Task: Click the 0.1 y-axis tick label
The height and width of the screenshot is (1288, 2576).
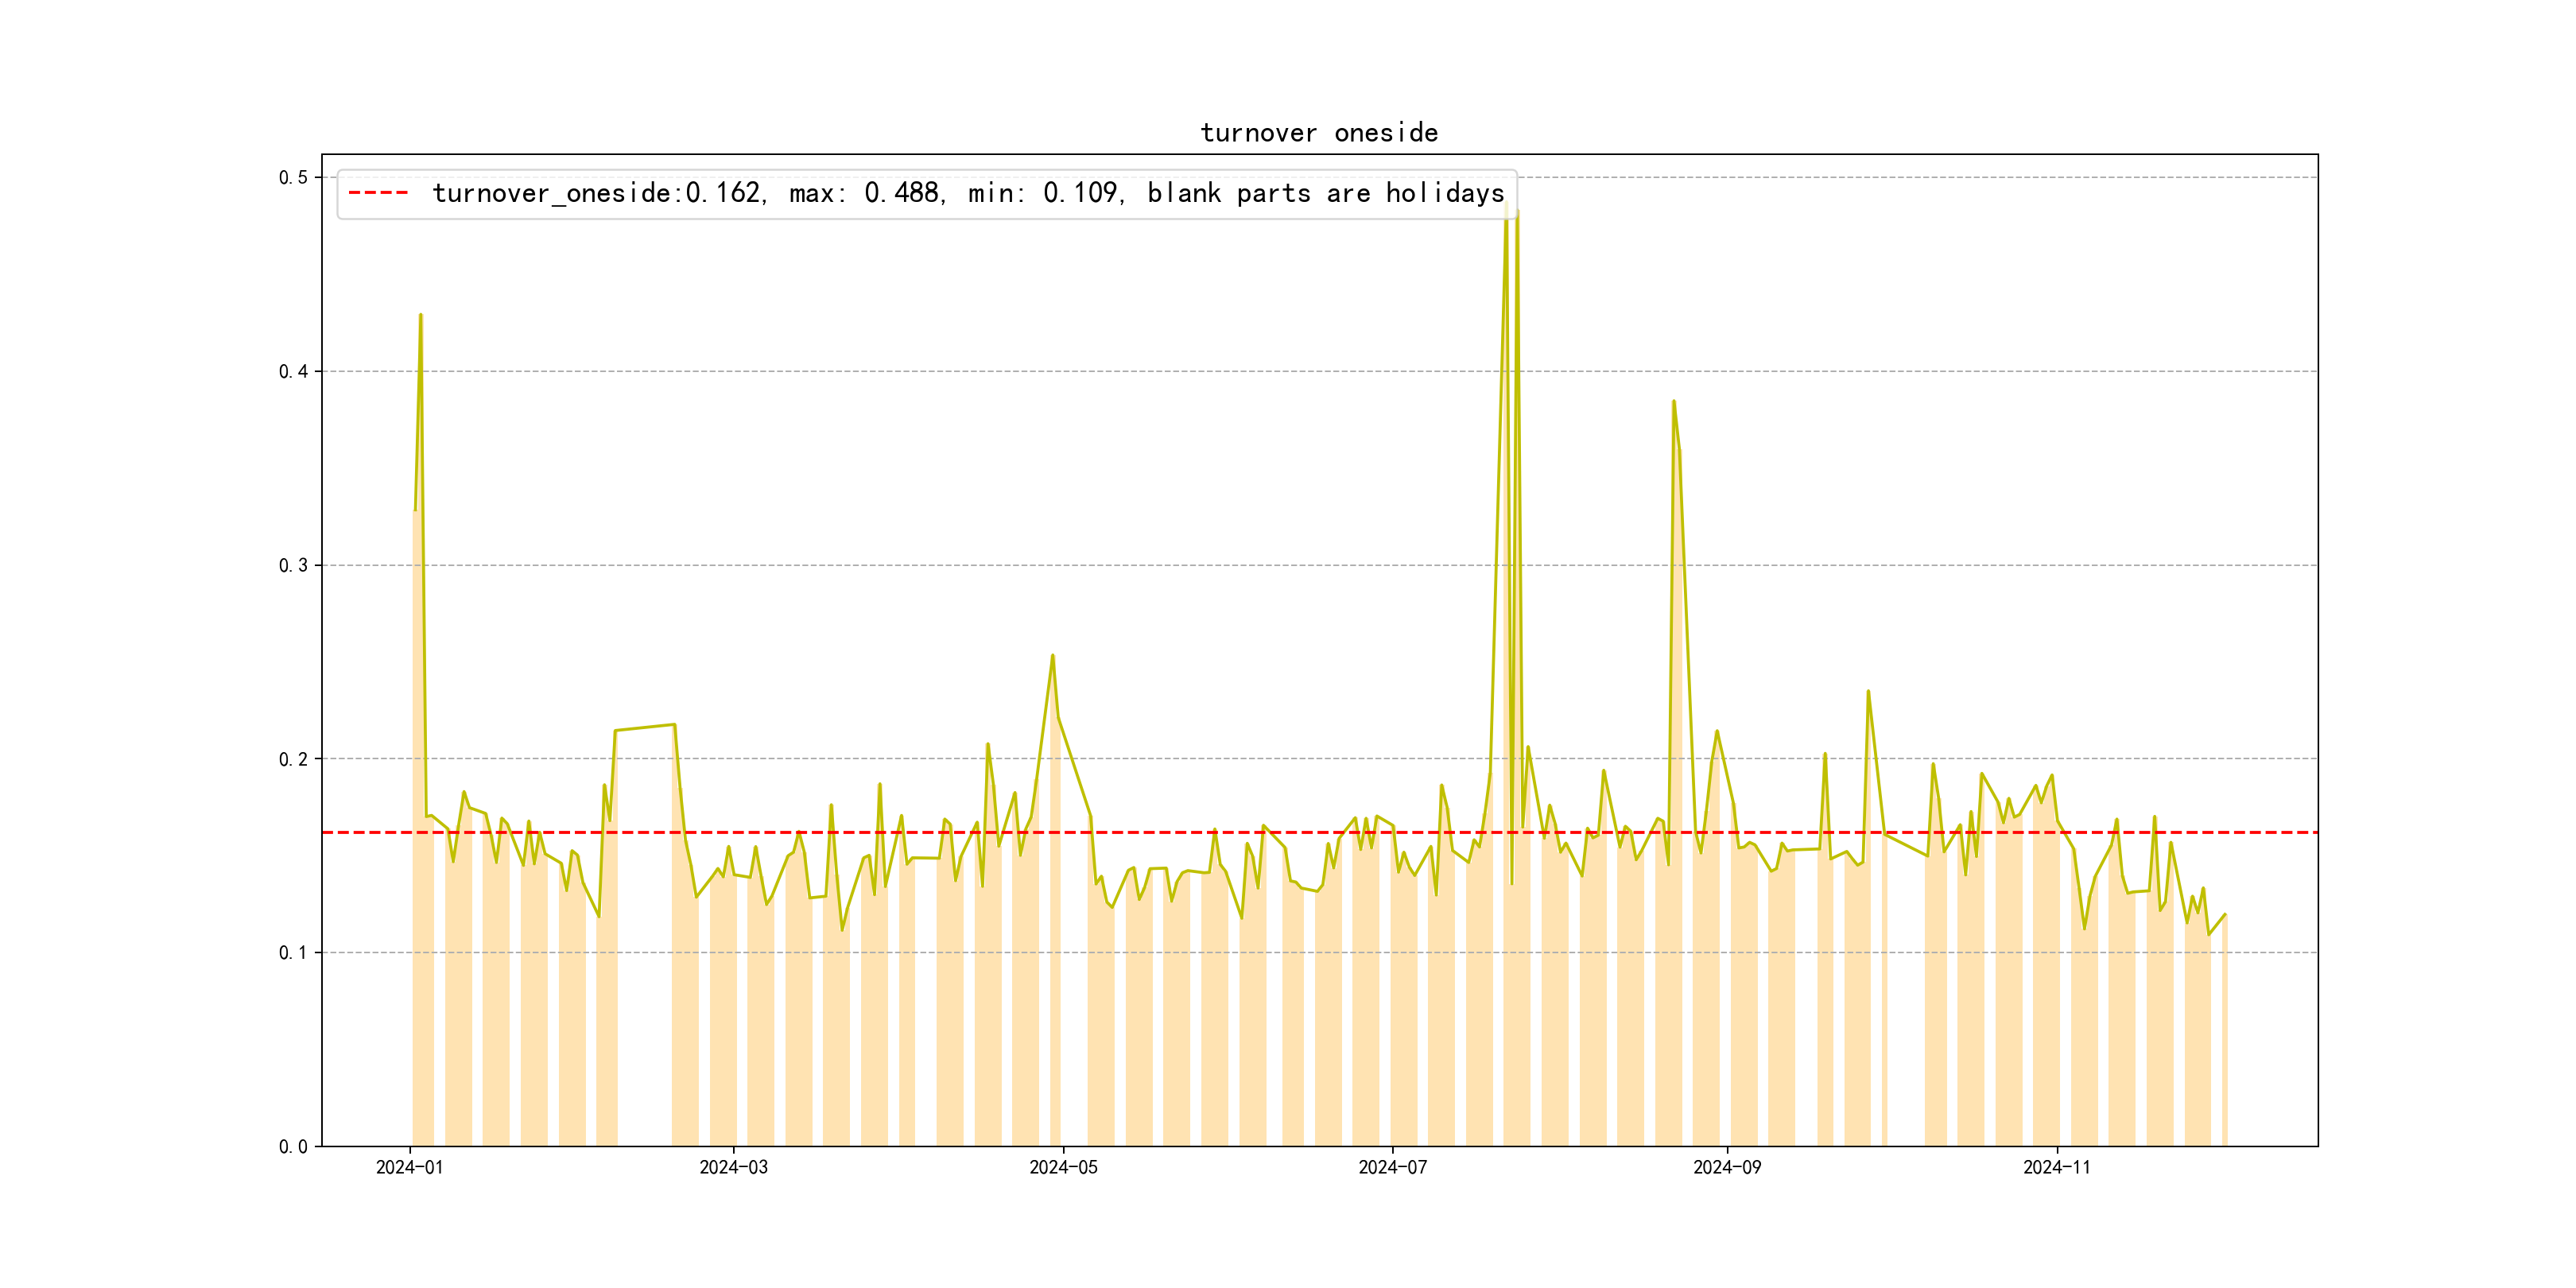Action: 293,953
